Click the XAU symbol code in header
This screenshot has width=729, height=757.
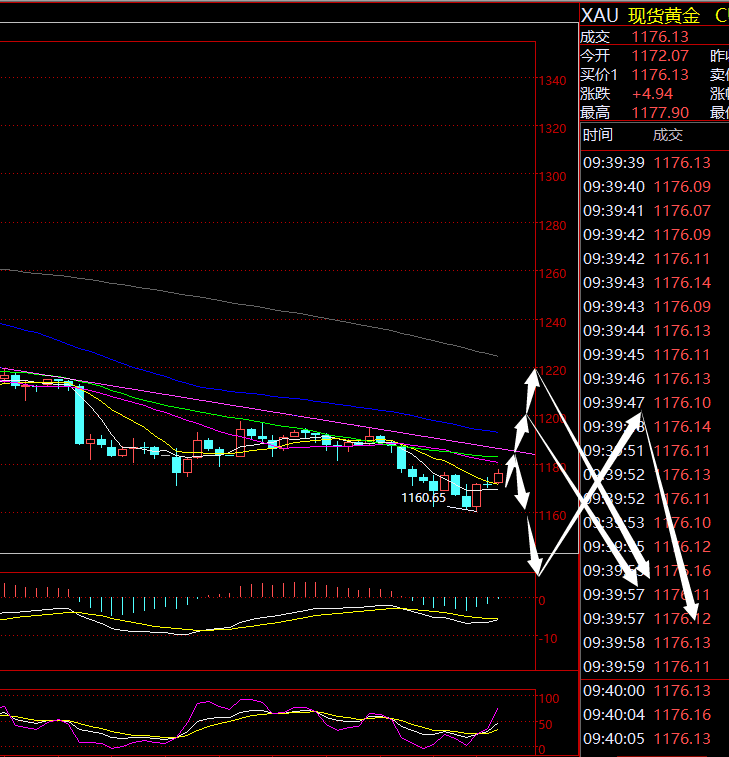[x=600, y=15]
